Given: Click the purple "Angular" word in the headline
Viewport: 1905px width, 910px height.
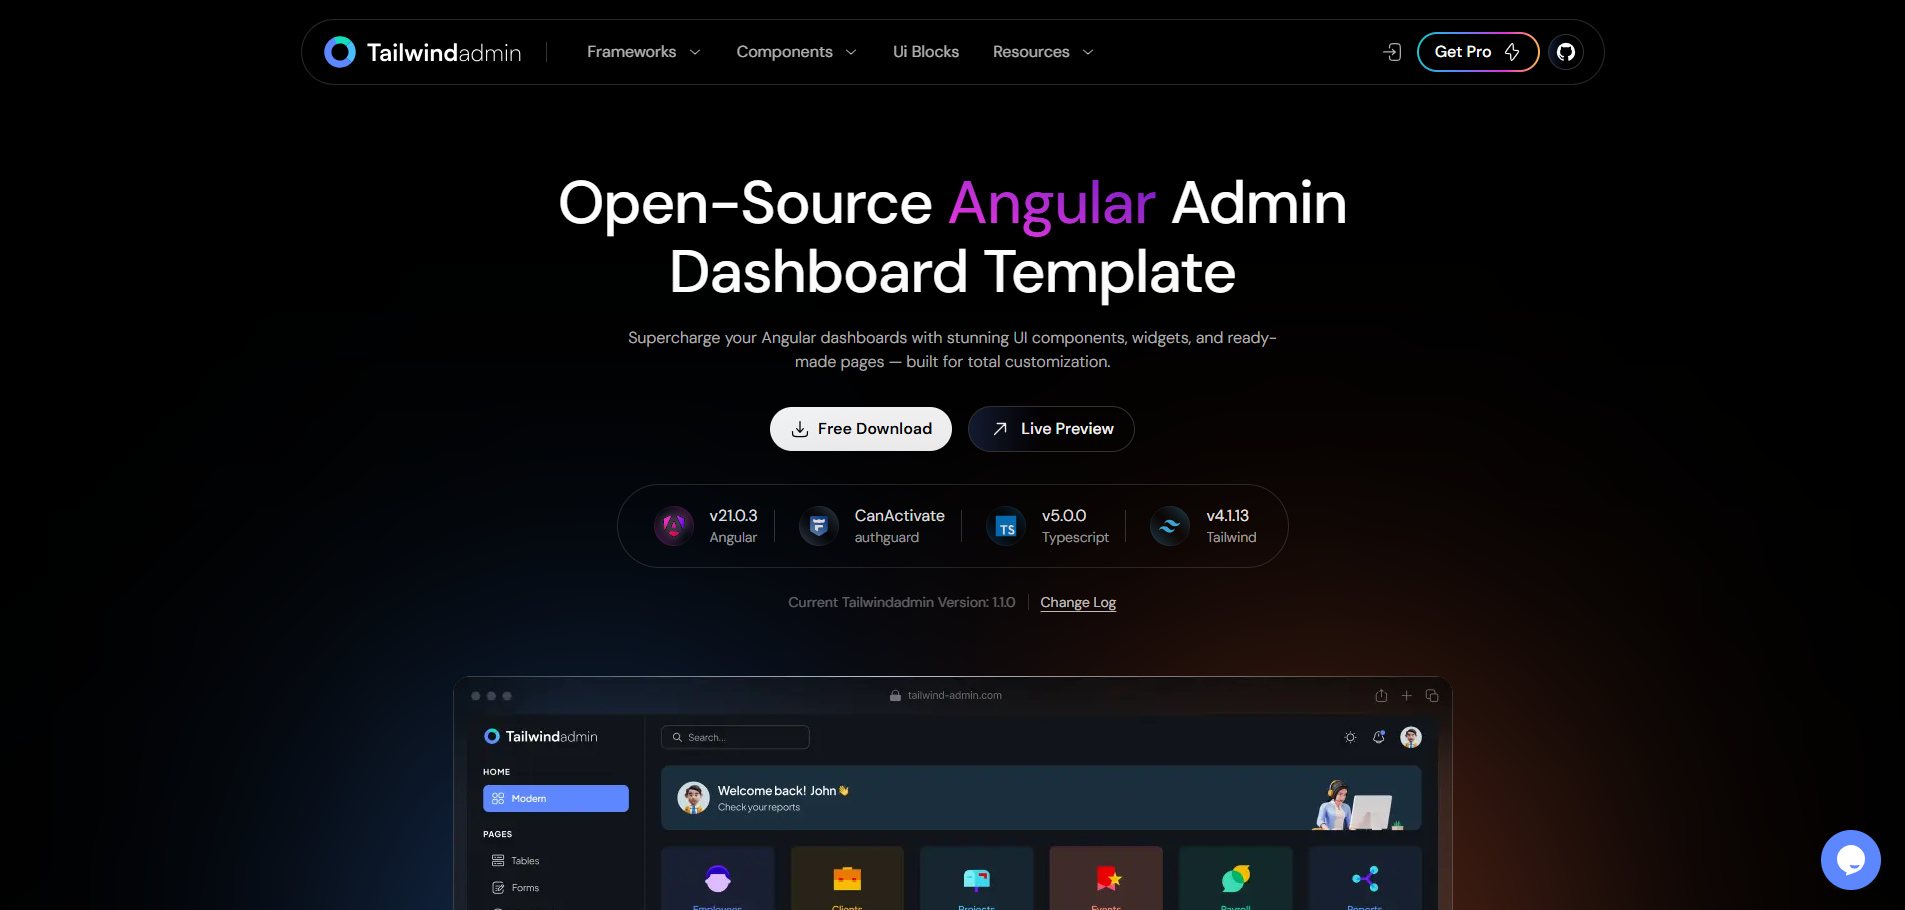Looking at the screenshot, I should pyautogui.click(x=1052, y=204).
